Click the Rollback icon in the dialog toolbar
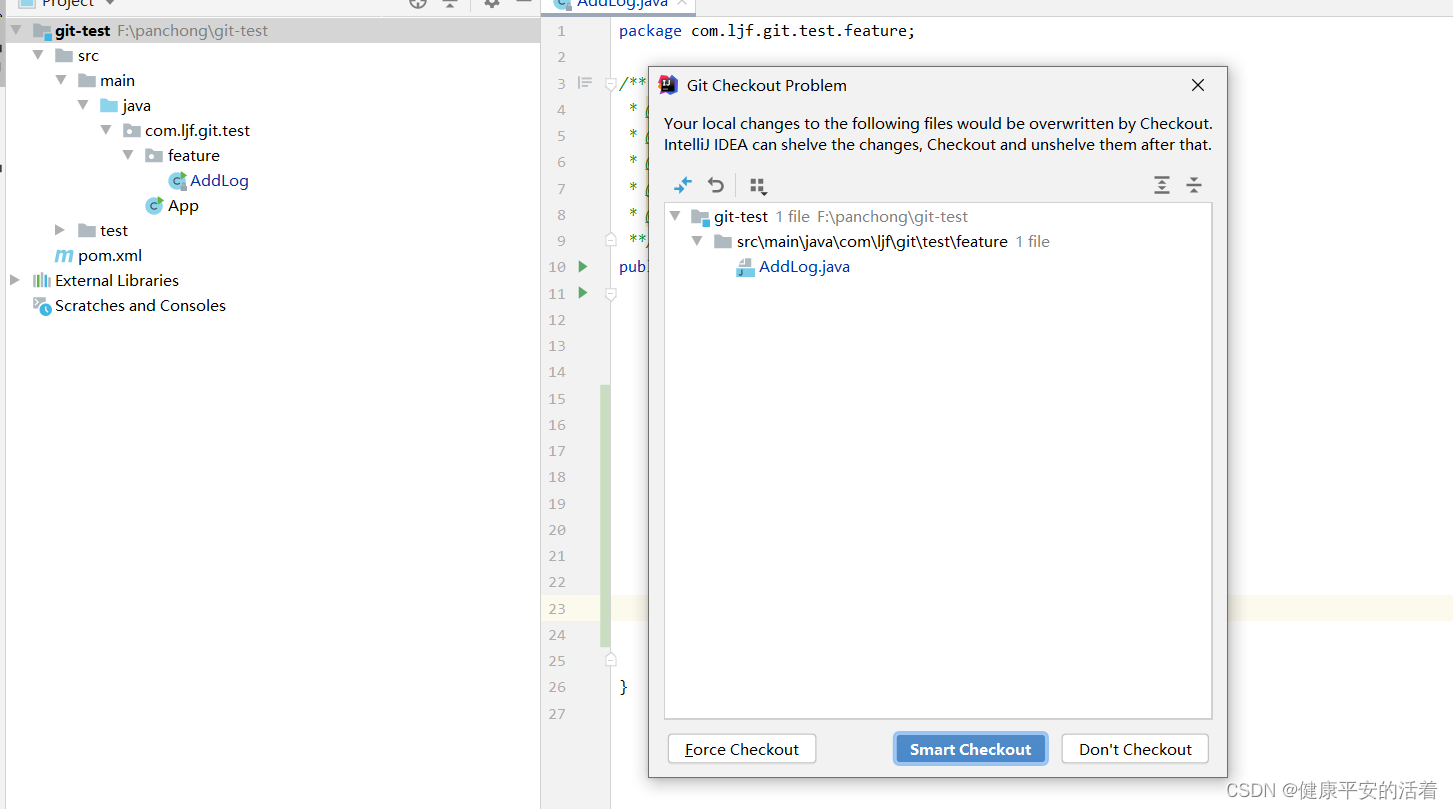This screenshot has width=1453, height=809. 715,185
